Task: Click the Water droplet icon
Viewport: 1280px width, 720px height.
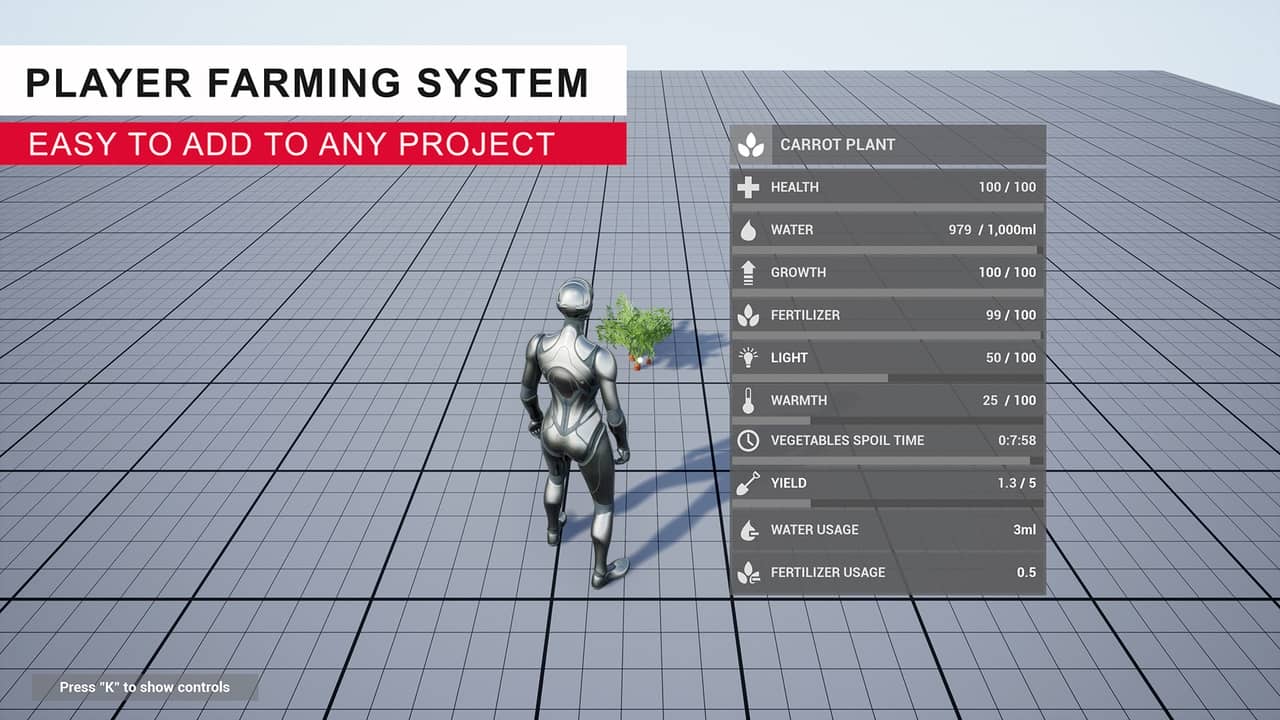Action: point(748,229)
